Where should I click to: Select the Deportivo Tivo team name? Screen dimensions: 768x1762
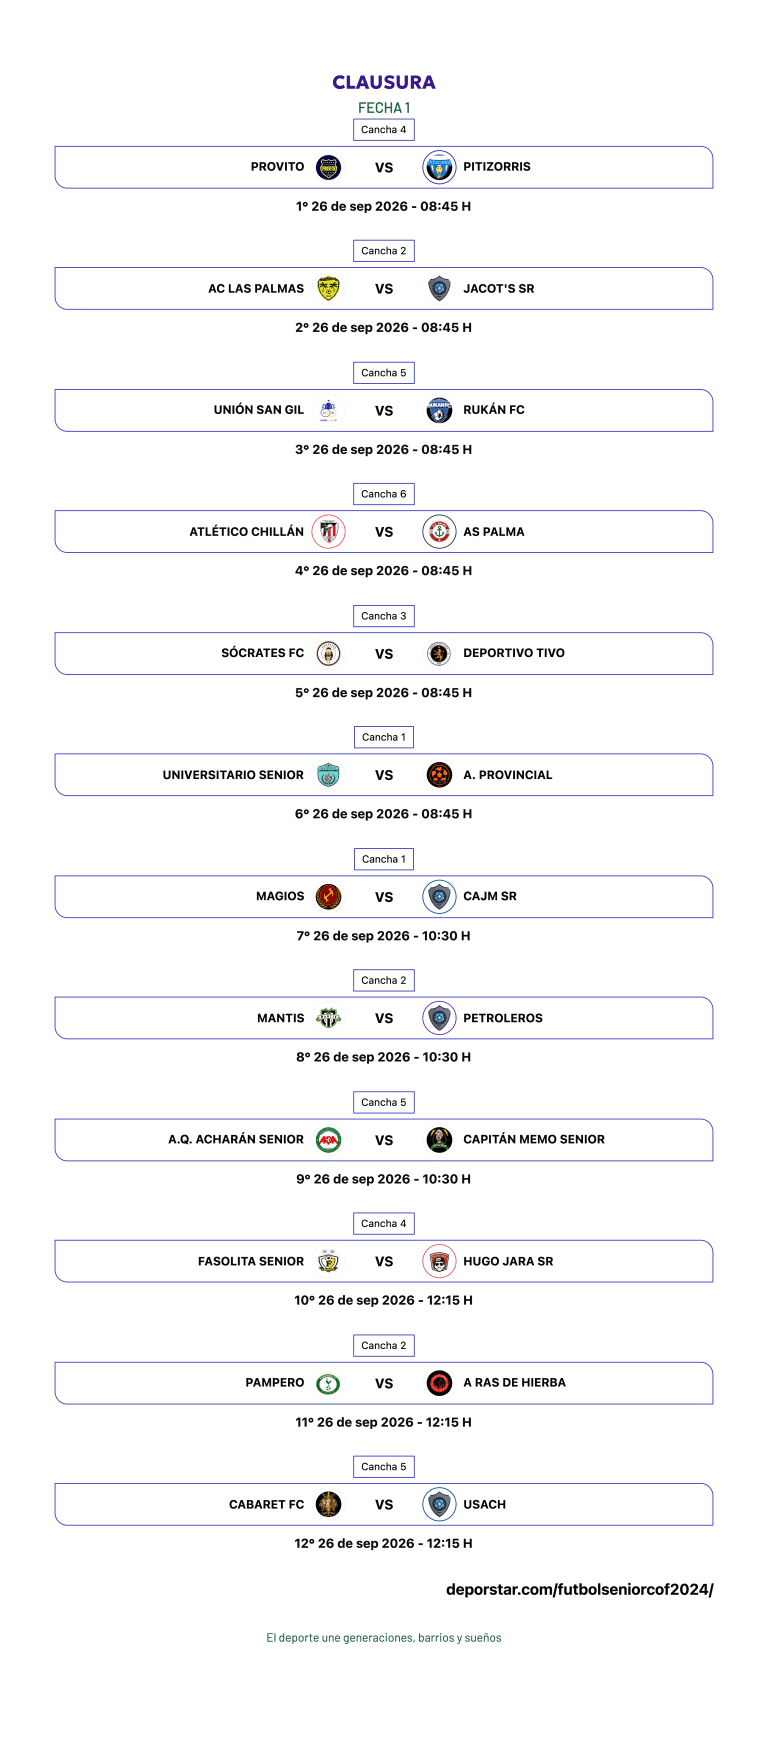(514, 653)
